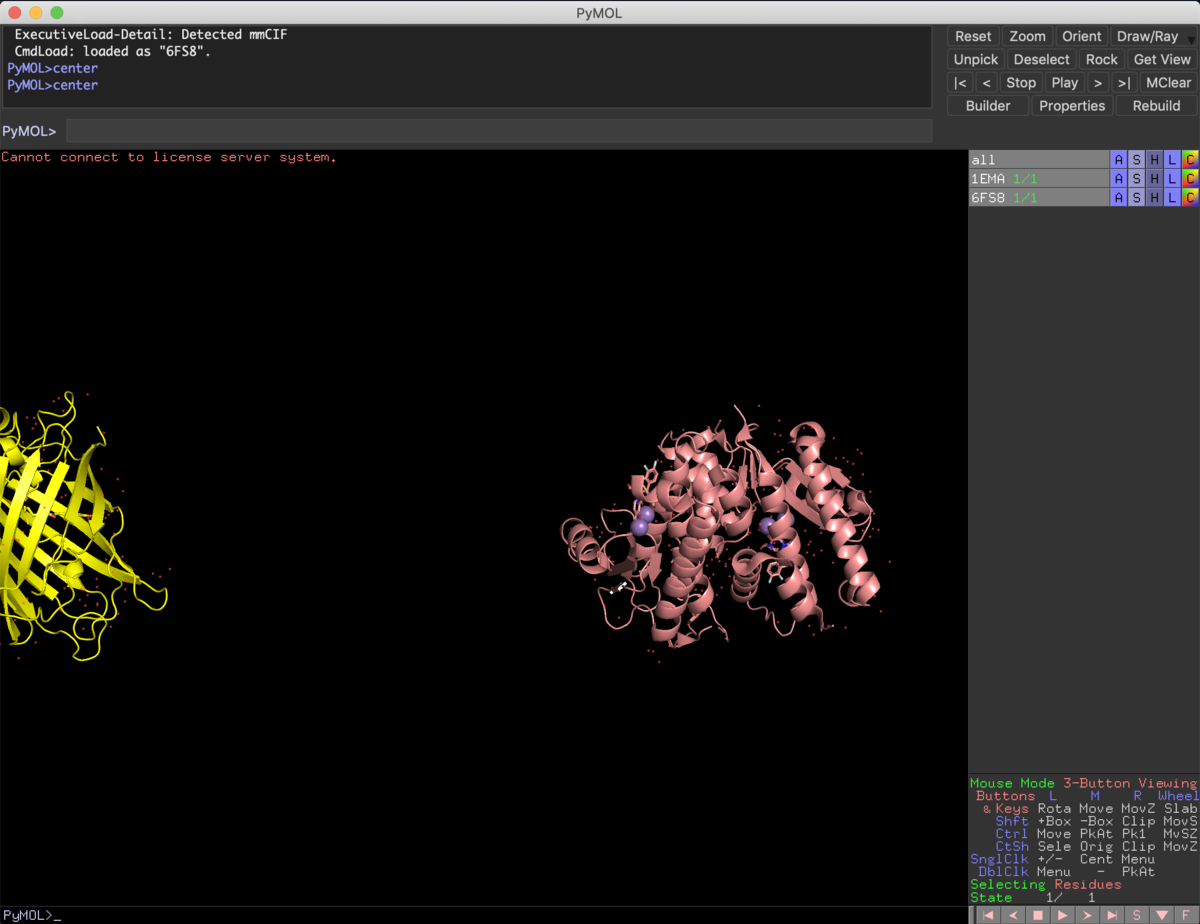Open Action menu for 6FS8

pyautogui.click(x=1119, y=198)
